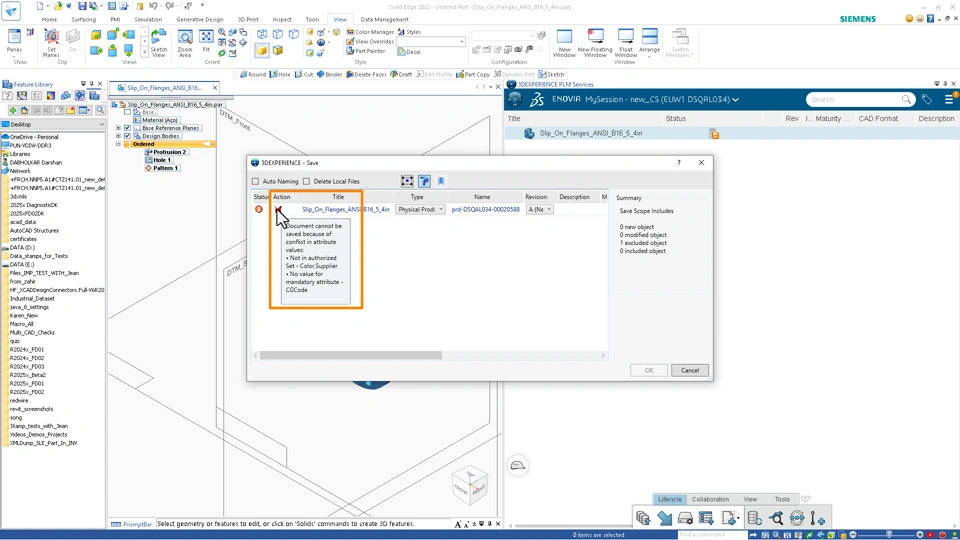The height and width of the screenshot is (540, 960).
Task: Click Set Planes in Clip group
Action: (51, 42)
